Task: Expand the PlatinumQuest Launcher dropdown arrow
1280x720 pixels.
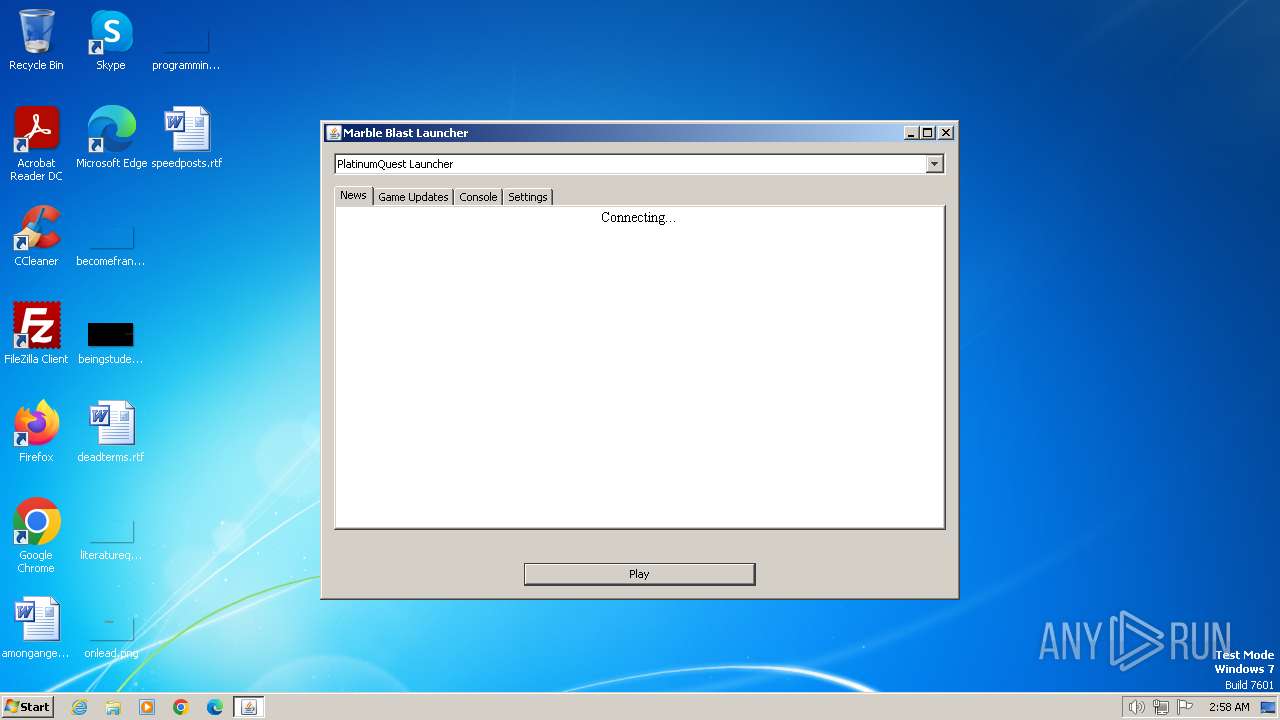Action: 934,164
